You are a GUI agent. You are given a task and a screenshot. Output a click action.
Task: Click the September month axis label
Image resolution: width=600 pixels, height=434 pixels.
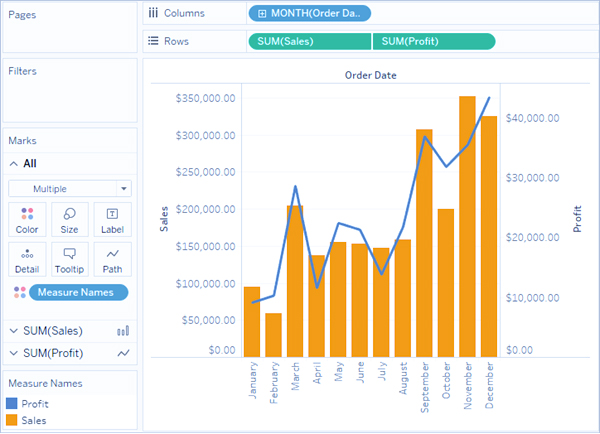click(425, 388)
